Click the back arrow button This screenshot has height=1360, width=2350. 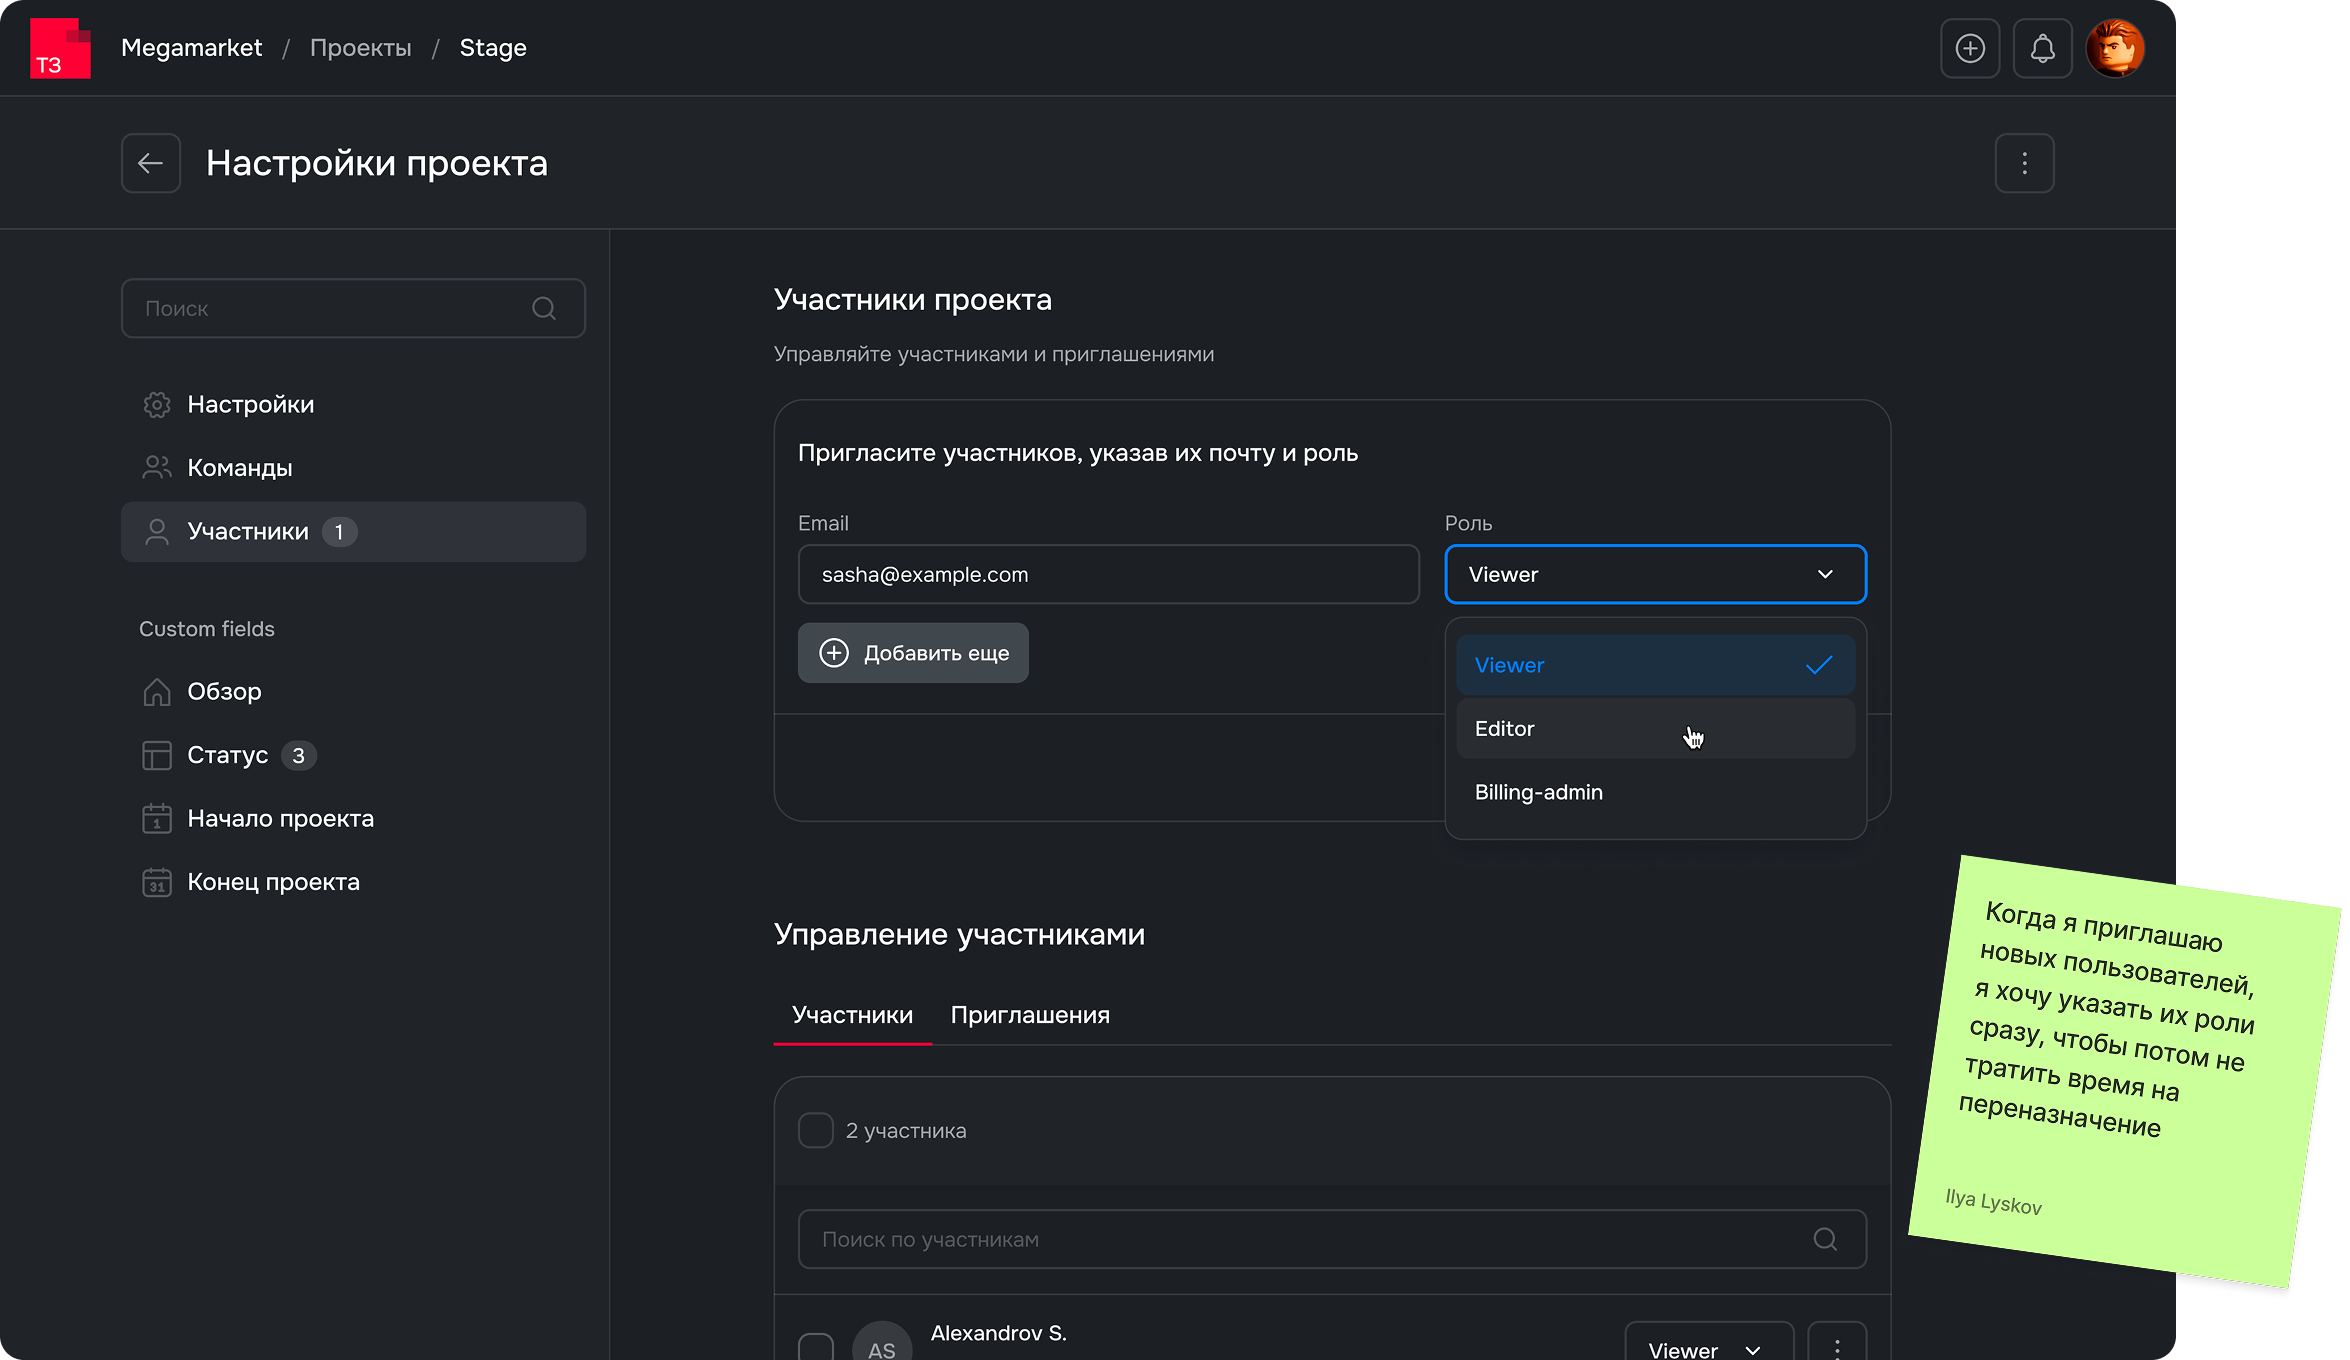point(151,163)
